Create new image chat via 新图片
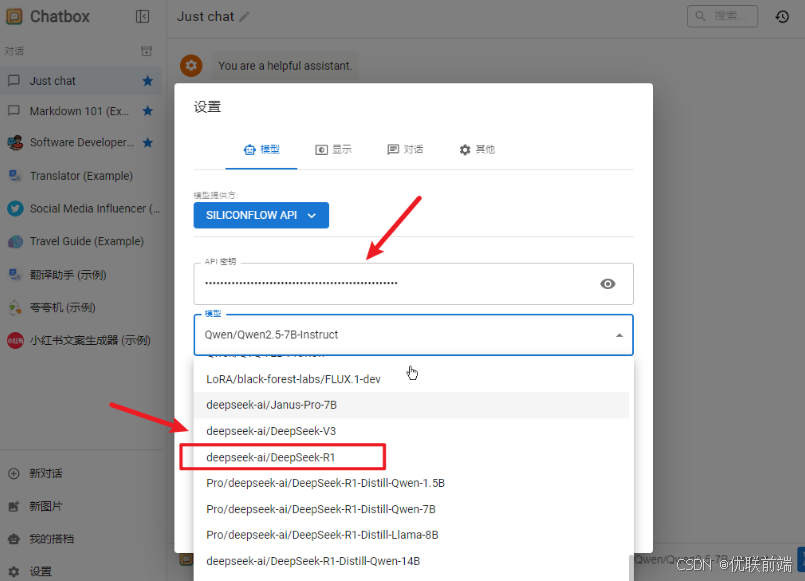 click(81, 506)
